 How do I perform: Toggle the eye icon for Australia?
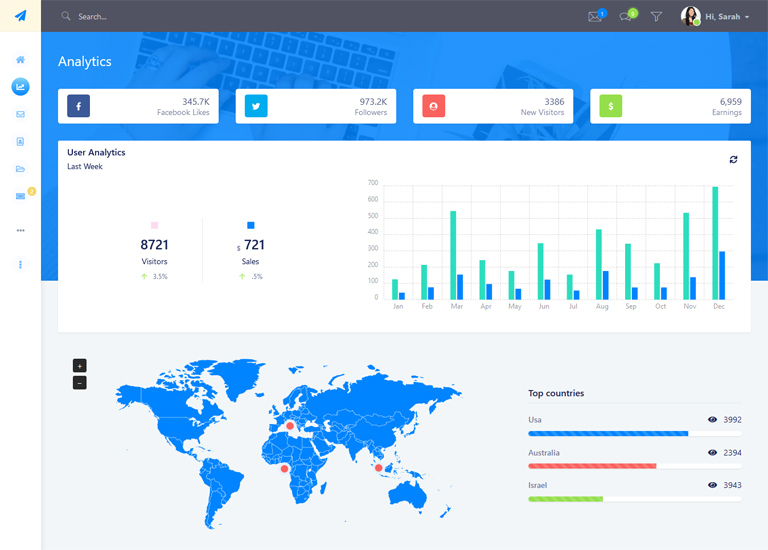click(713, 453)
